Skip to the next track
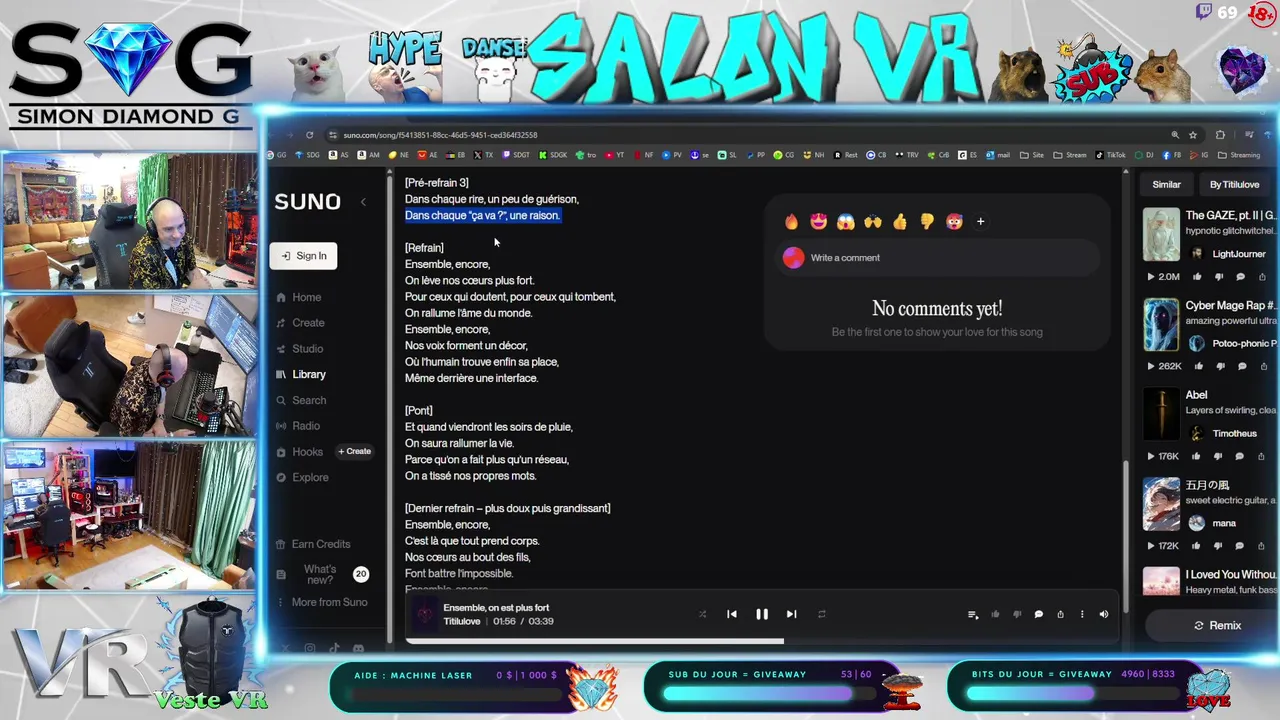 coord(791,614)
